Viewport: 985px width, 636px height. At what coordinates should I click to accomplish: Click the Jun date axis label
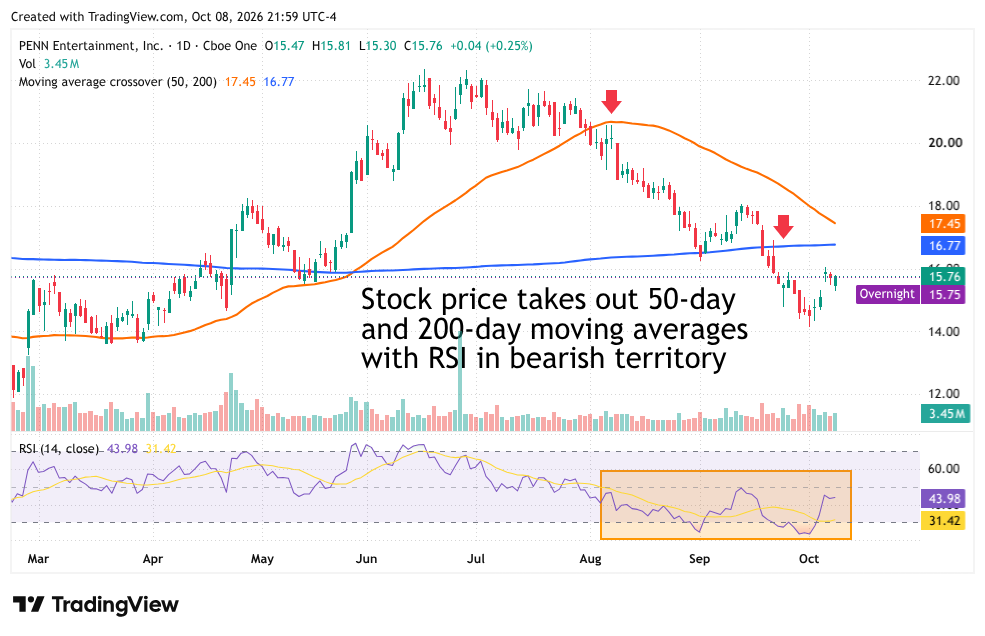point(366,559)
